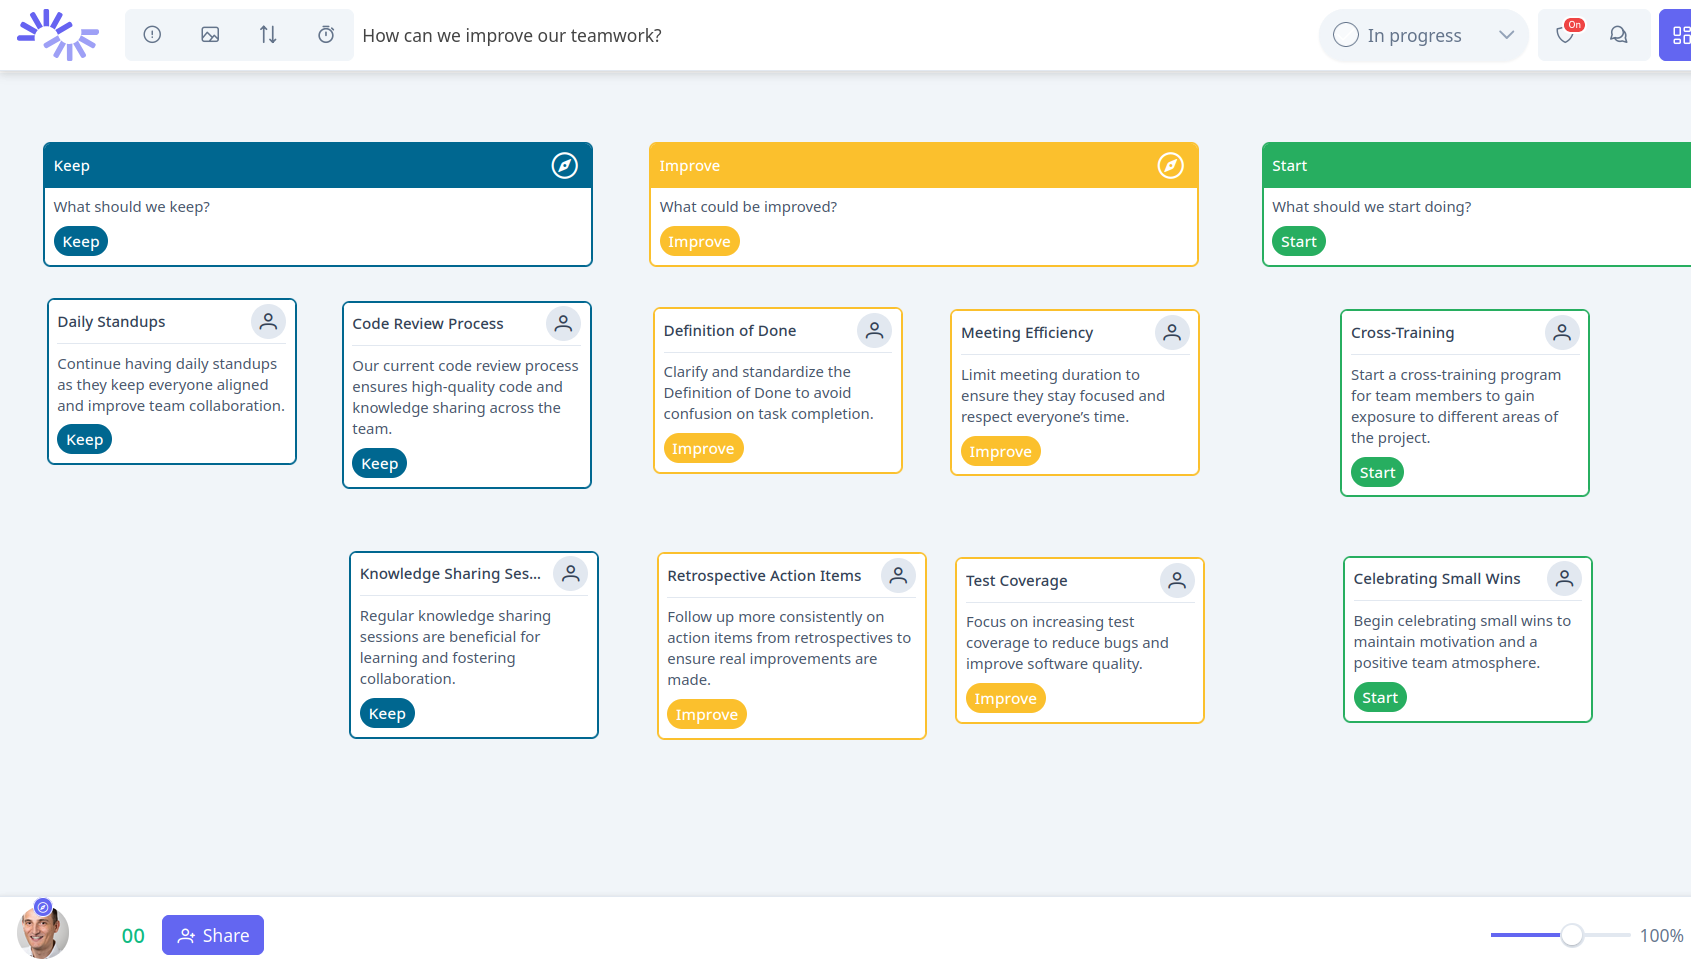Click the zoom slider handle

click(x=1572, y=935)
